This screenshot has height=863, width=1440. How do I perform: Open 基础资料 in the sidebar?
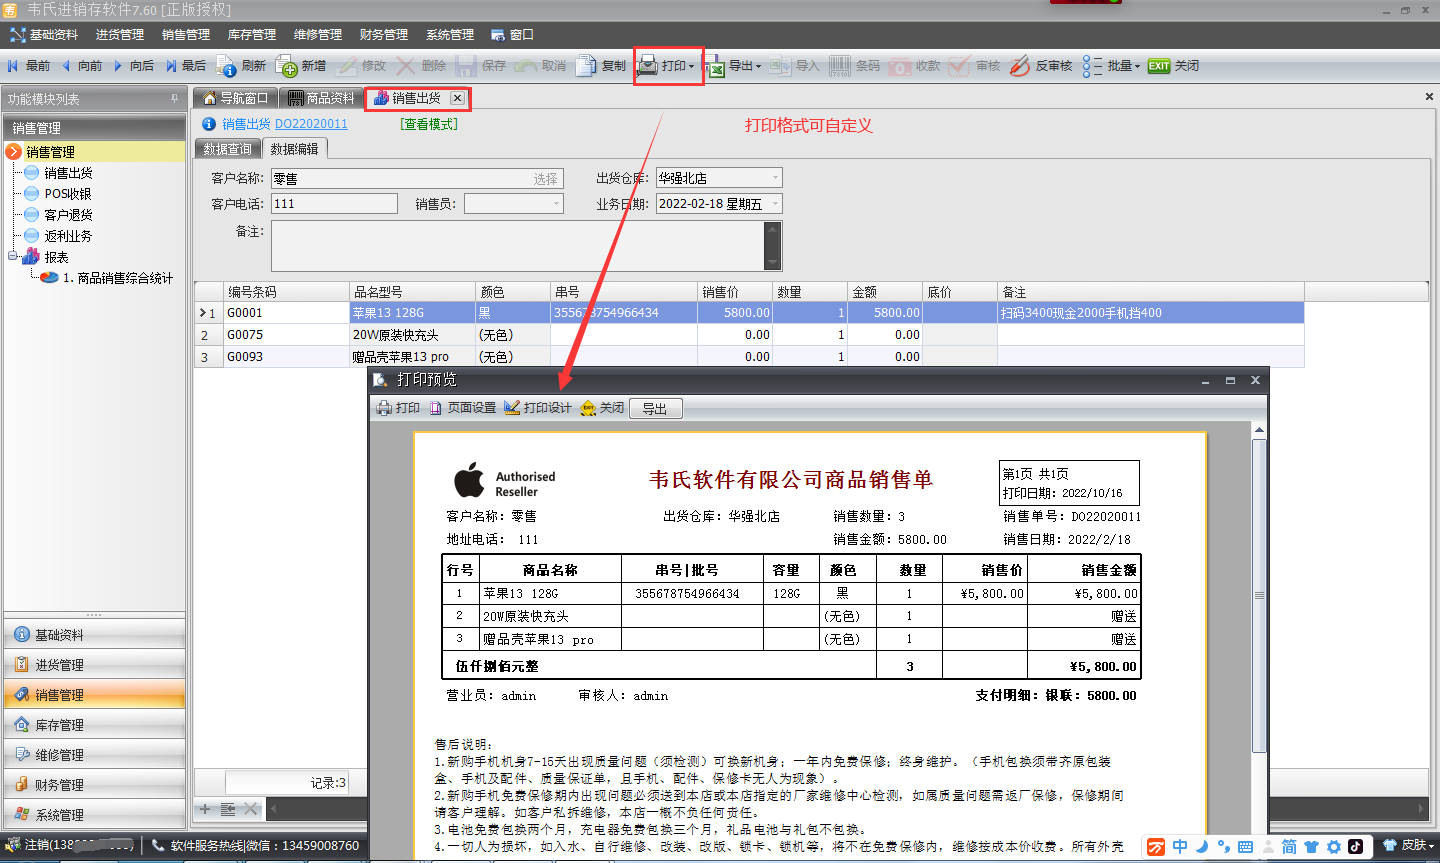[94, 635]
